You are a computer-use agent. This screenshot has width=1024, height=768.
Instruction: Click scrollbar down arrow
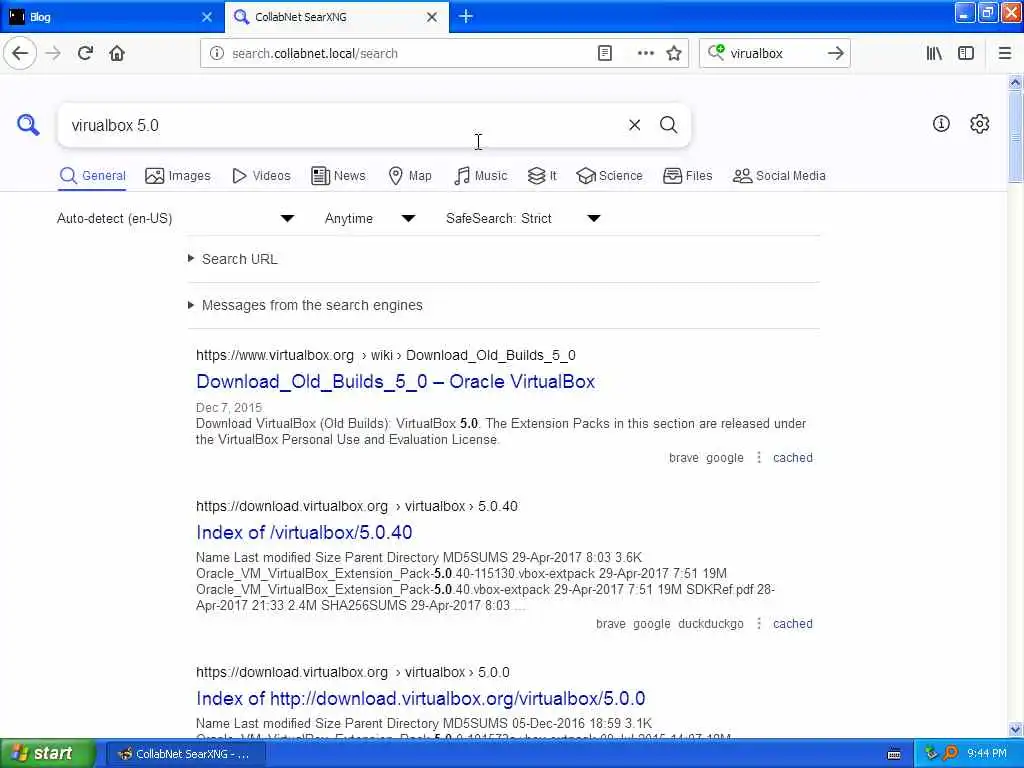(1015, 729)
